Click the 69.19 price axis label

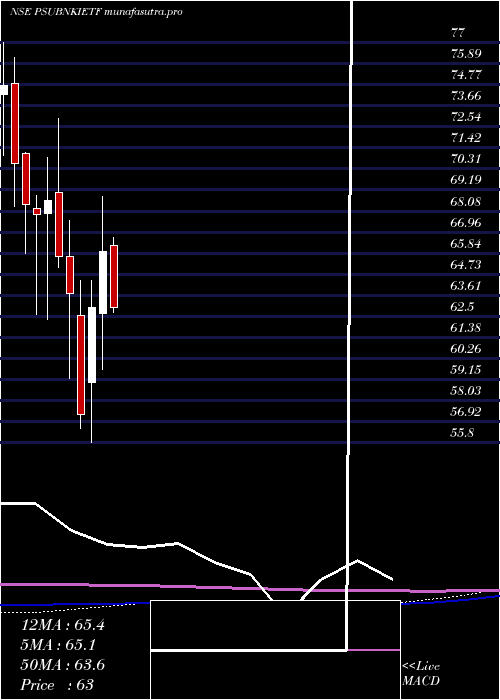(x=466, y=180)
